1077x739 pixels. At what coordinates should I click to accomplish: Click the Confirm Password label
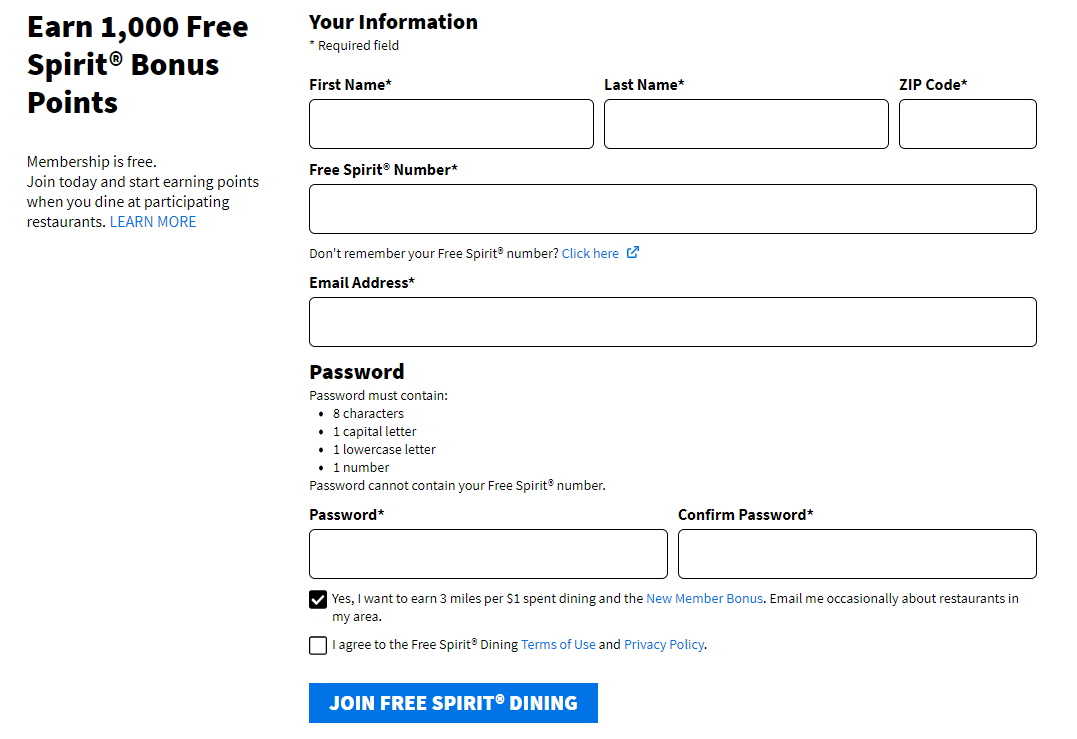point(746,515)
